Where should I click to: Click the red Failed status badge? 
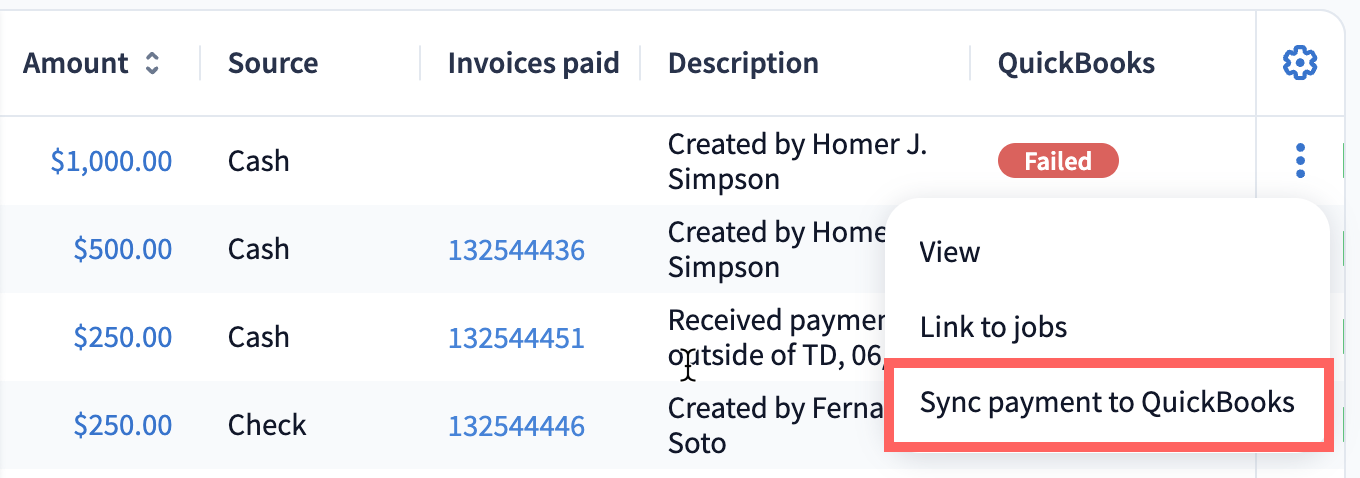(1058, 160)
